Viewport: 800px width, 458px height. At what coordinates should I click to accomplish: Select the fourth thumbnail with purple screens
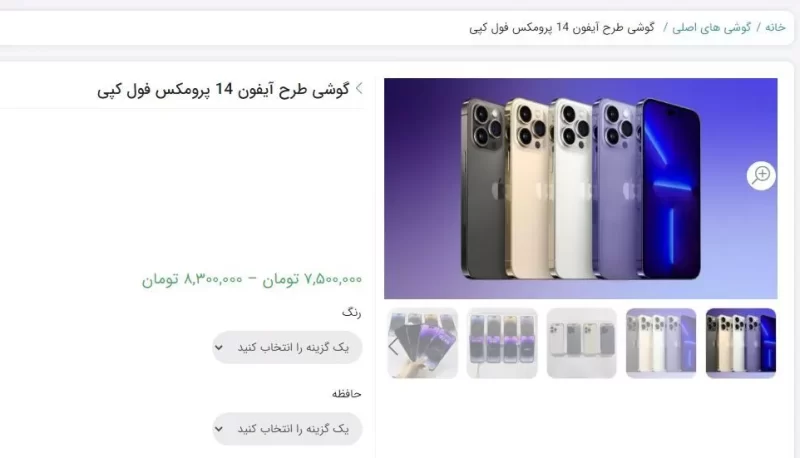(x=502, y=343)
